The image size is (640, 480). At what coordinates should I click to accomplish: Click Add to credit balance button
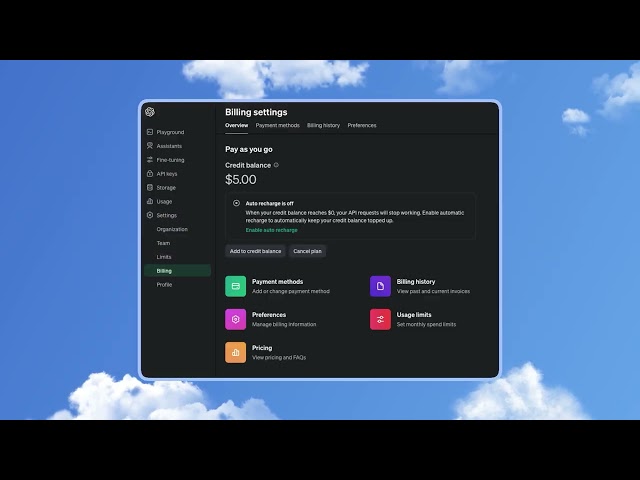coord(255,251)
